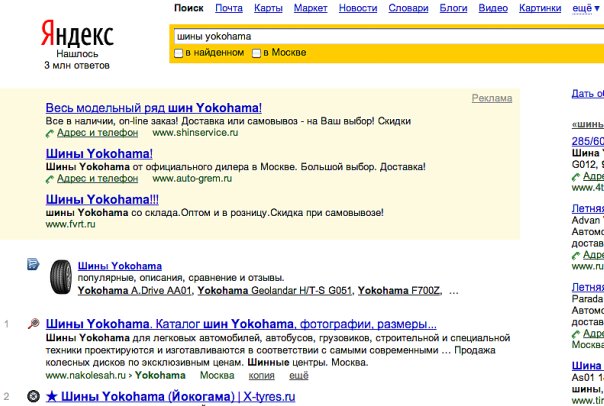Open the Yokohama Geolandar H/T-S G051 link

(x=275, y=291)
